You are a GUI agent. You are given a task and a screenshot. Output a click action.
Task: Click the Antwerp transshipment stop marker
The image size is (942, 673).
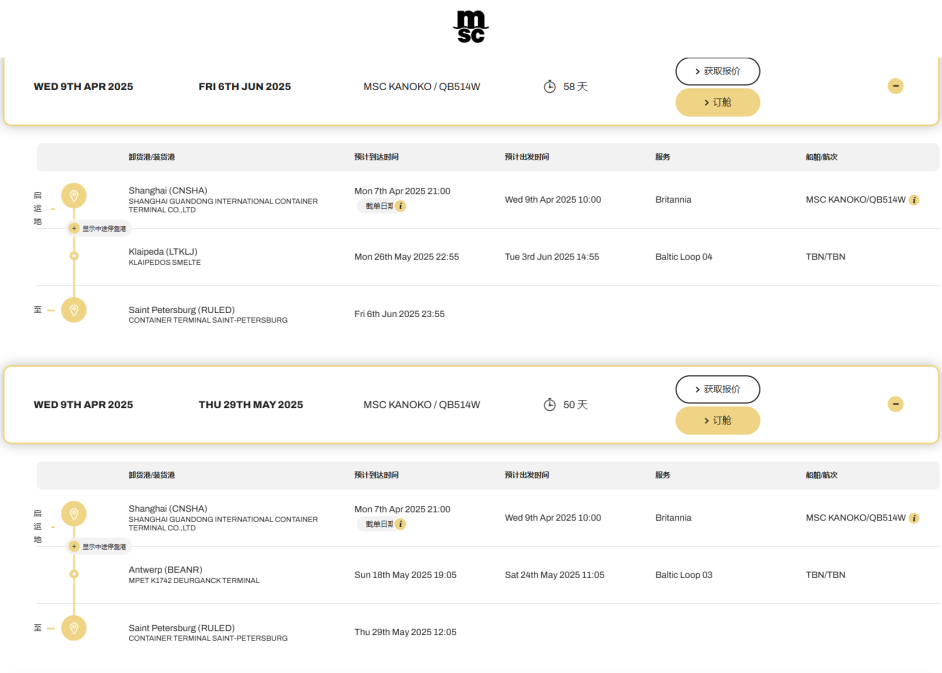(x=73, y=574)
